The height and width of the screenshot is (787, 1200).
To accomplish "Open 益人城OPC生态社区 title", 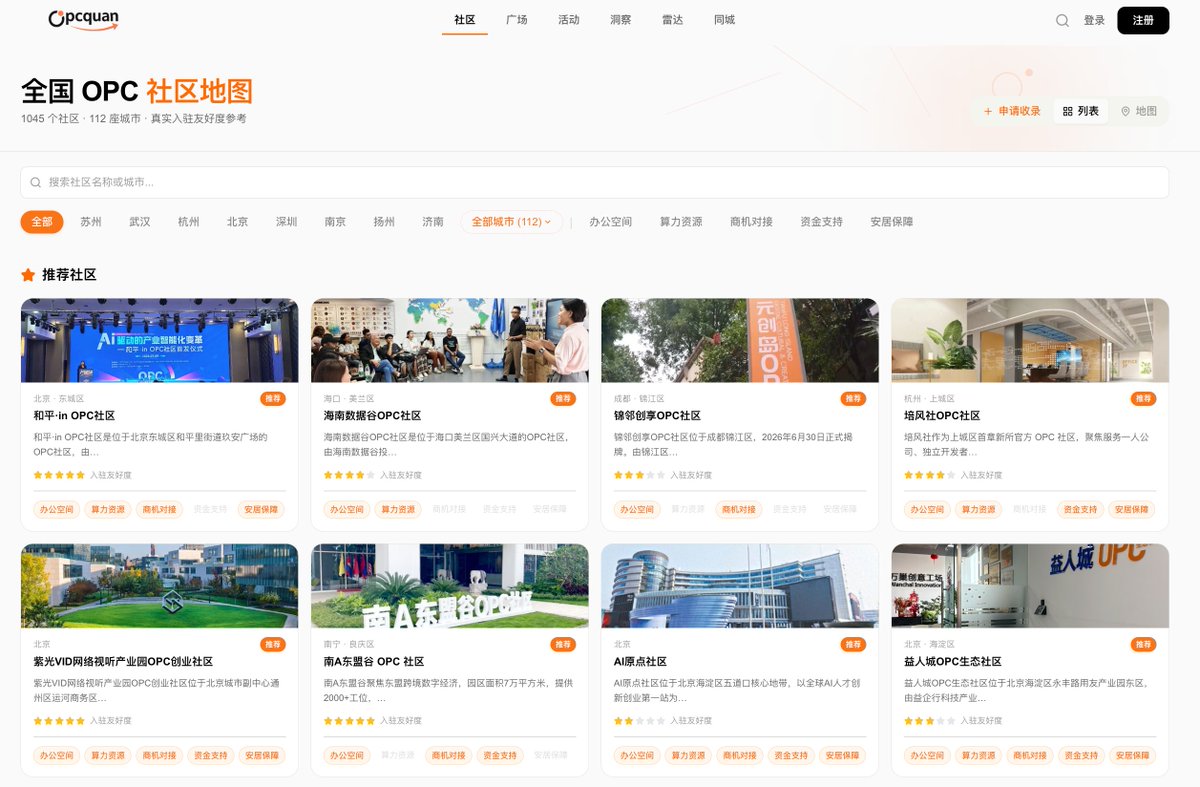I will tap(953, 662).
